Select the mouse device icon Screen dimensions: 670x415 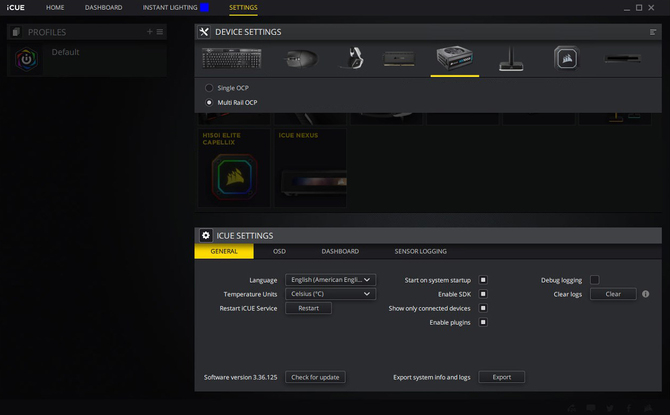[301, 58]
